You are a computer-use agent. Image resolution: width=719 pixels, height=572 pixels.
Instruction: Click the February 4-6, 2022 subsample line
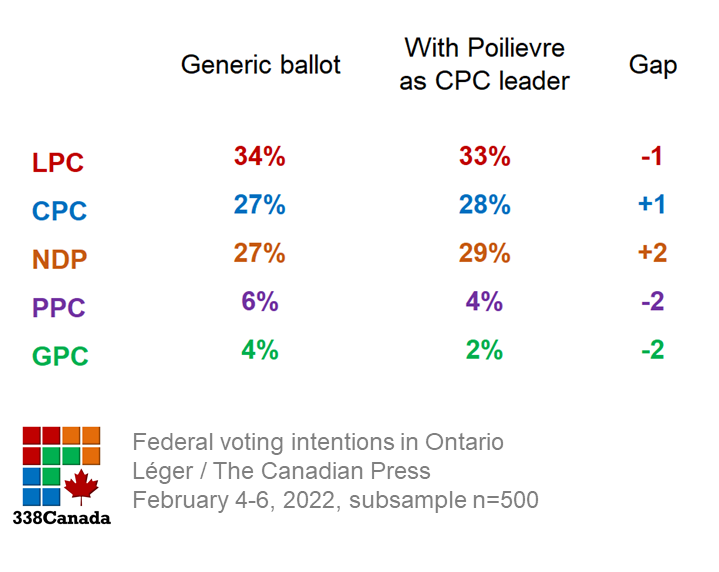coord(335,500)
